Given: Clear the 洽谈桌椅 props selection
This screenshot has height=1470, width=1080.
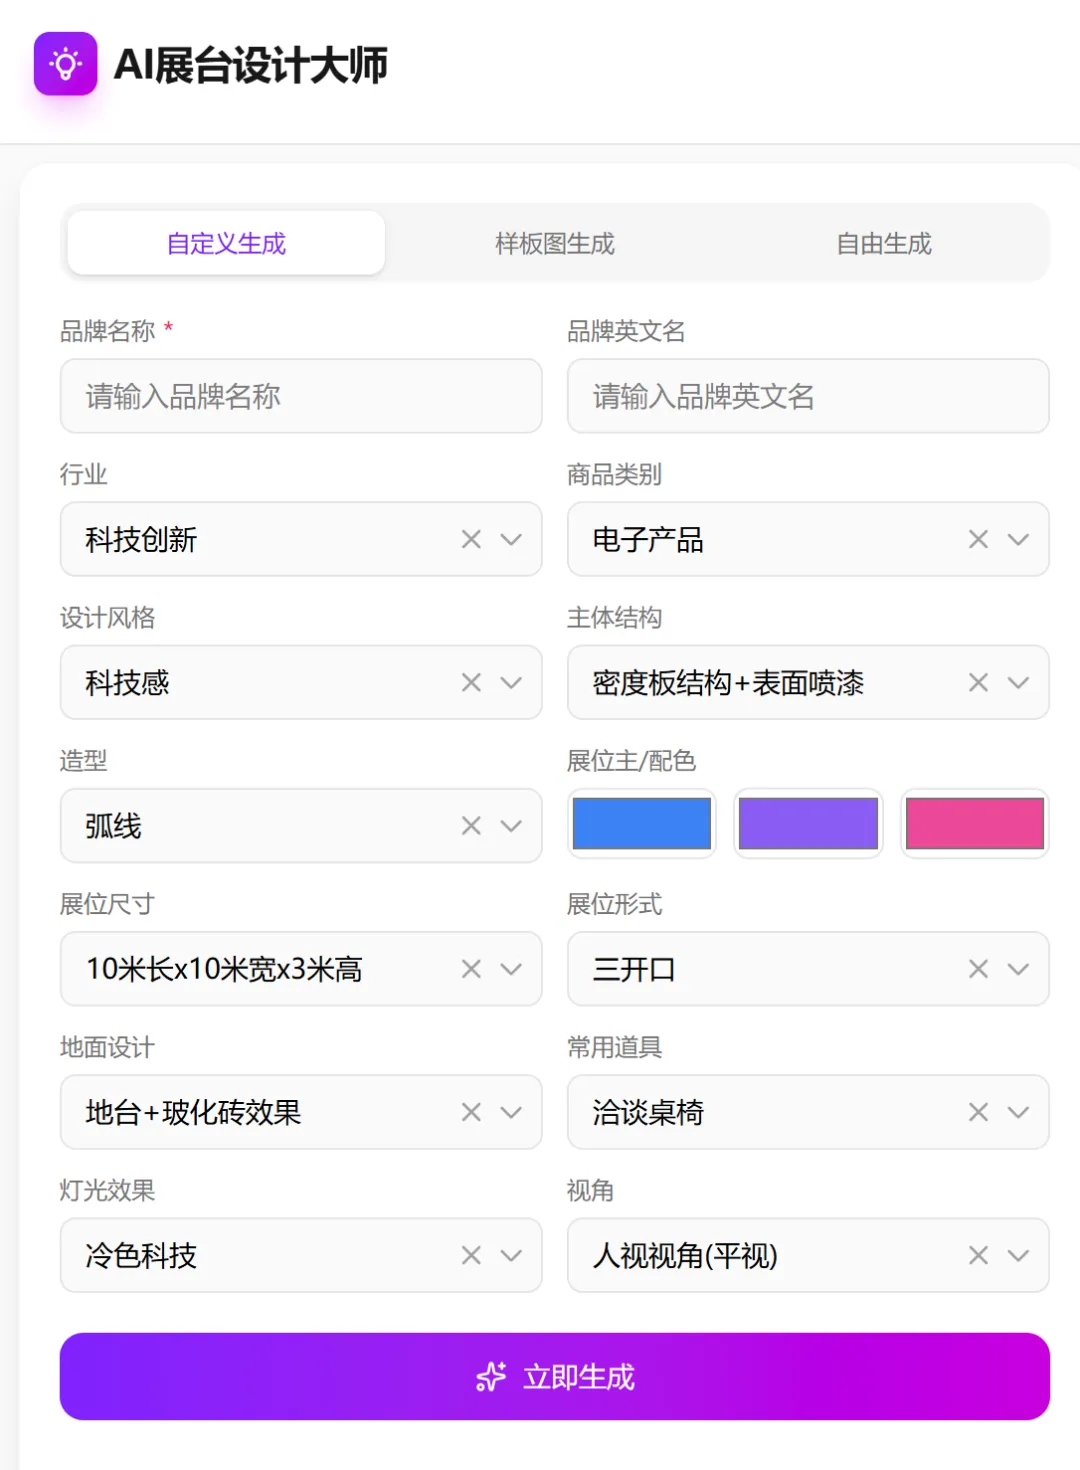Looking at the screenshot, I should (978, 1112).
